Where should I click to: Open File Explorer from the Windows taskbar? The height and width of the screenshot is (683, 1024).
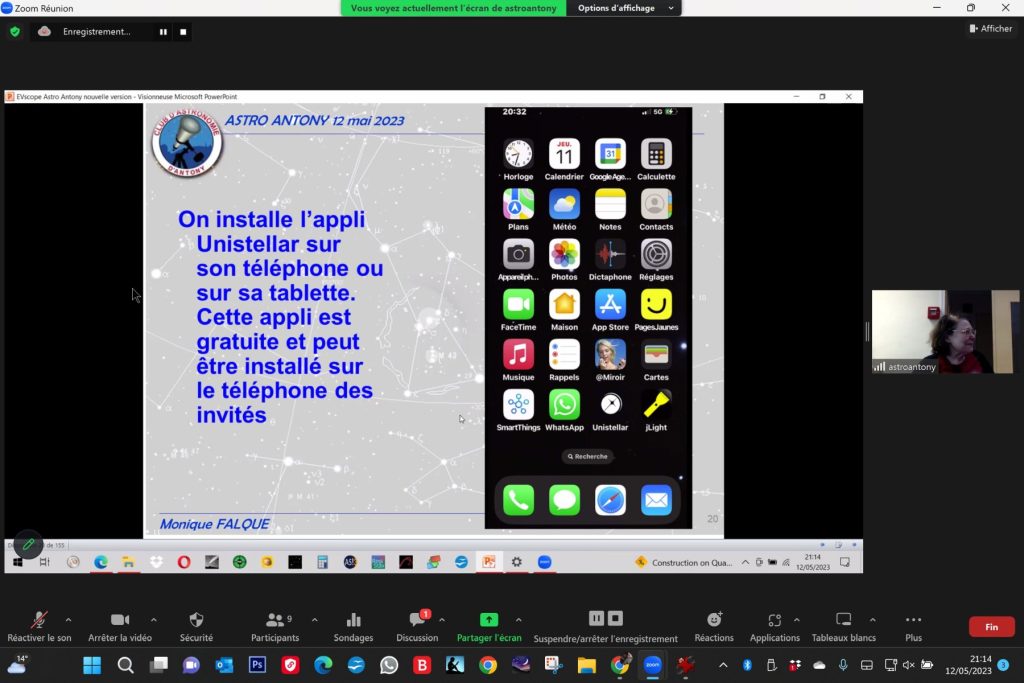tap(586, 665)
